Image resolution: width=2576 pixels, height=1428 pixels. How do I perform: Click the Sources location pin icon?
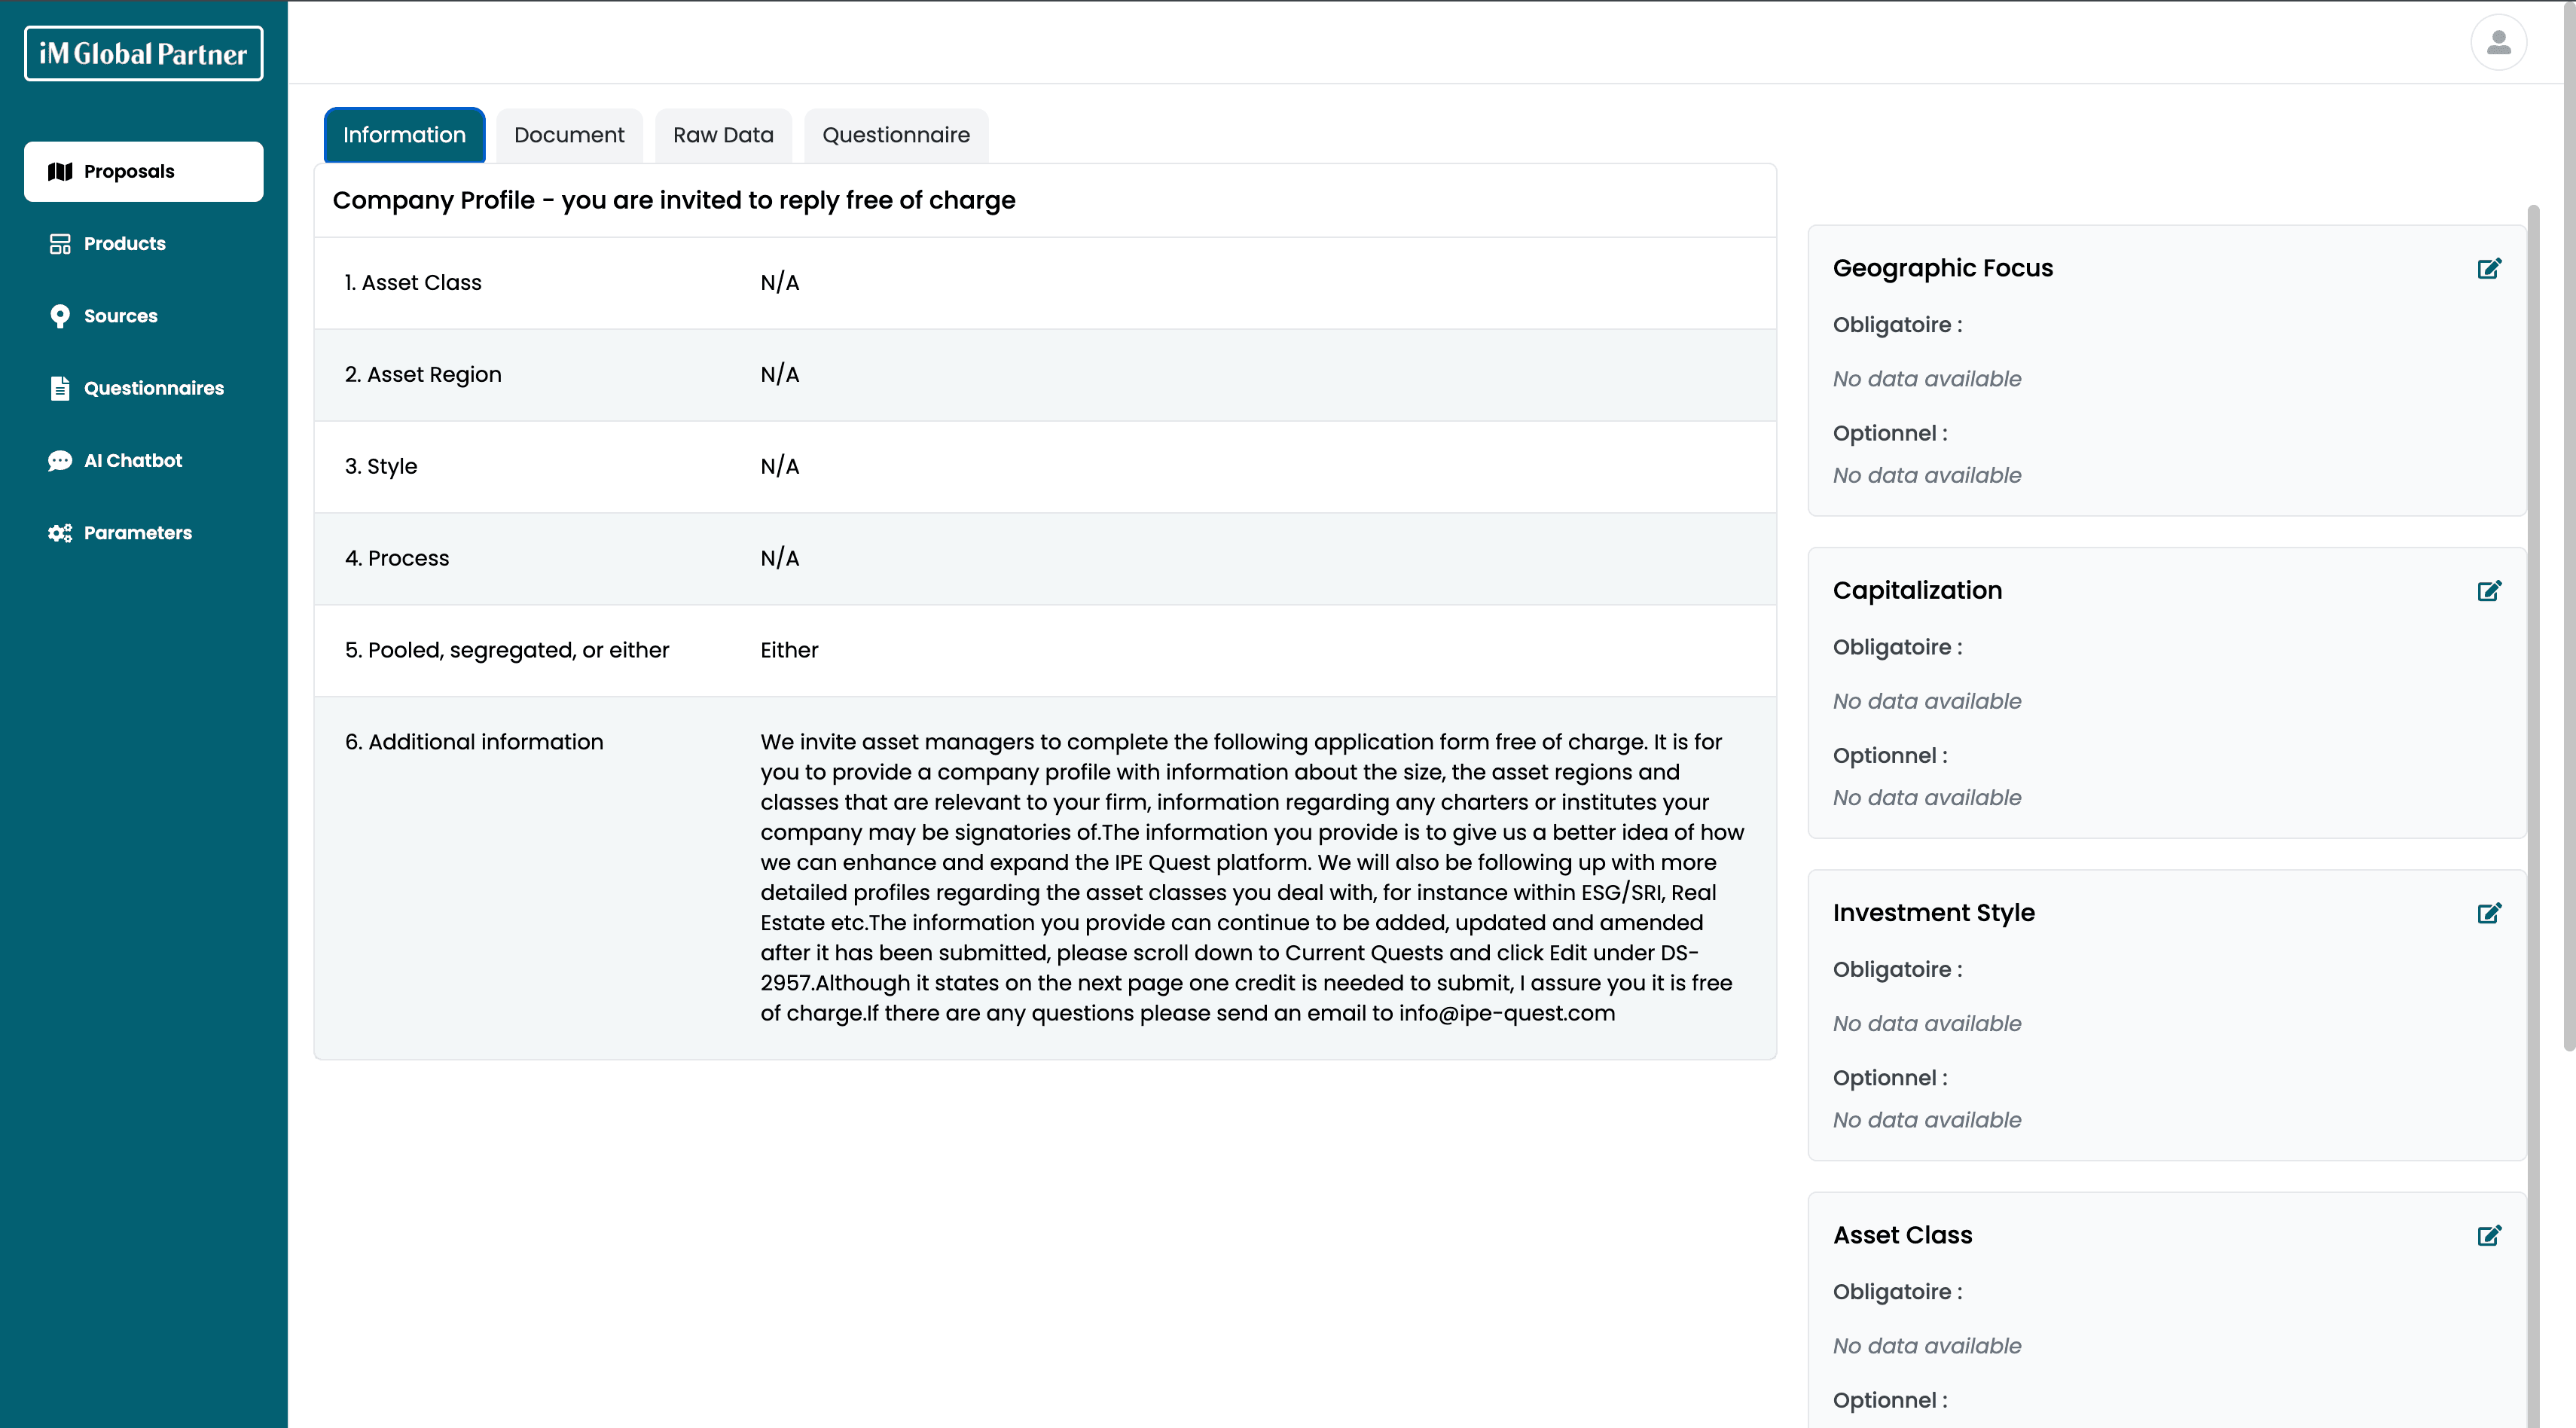coord(60,316)
